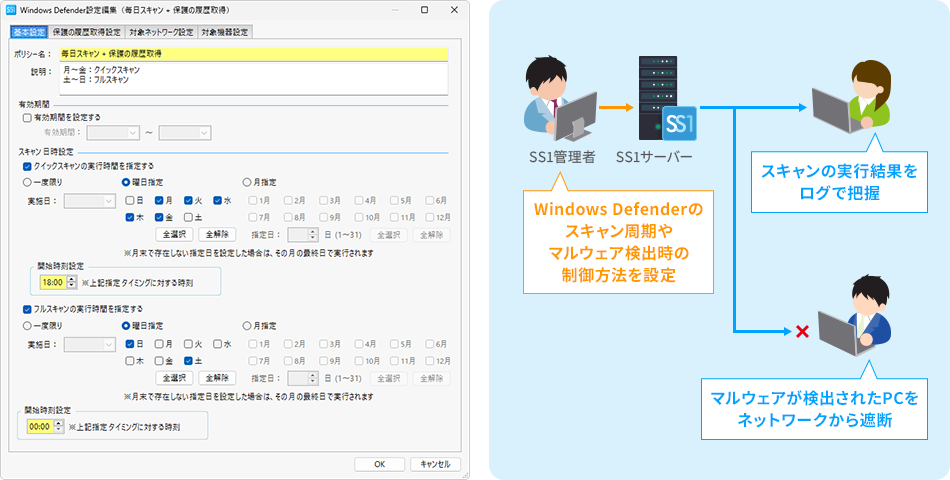Check full scan 金 (Friday) checkbox

click(x=159, y=361)
